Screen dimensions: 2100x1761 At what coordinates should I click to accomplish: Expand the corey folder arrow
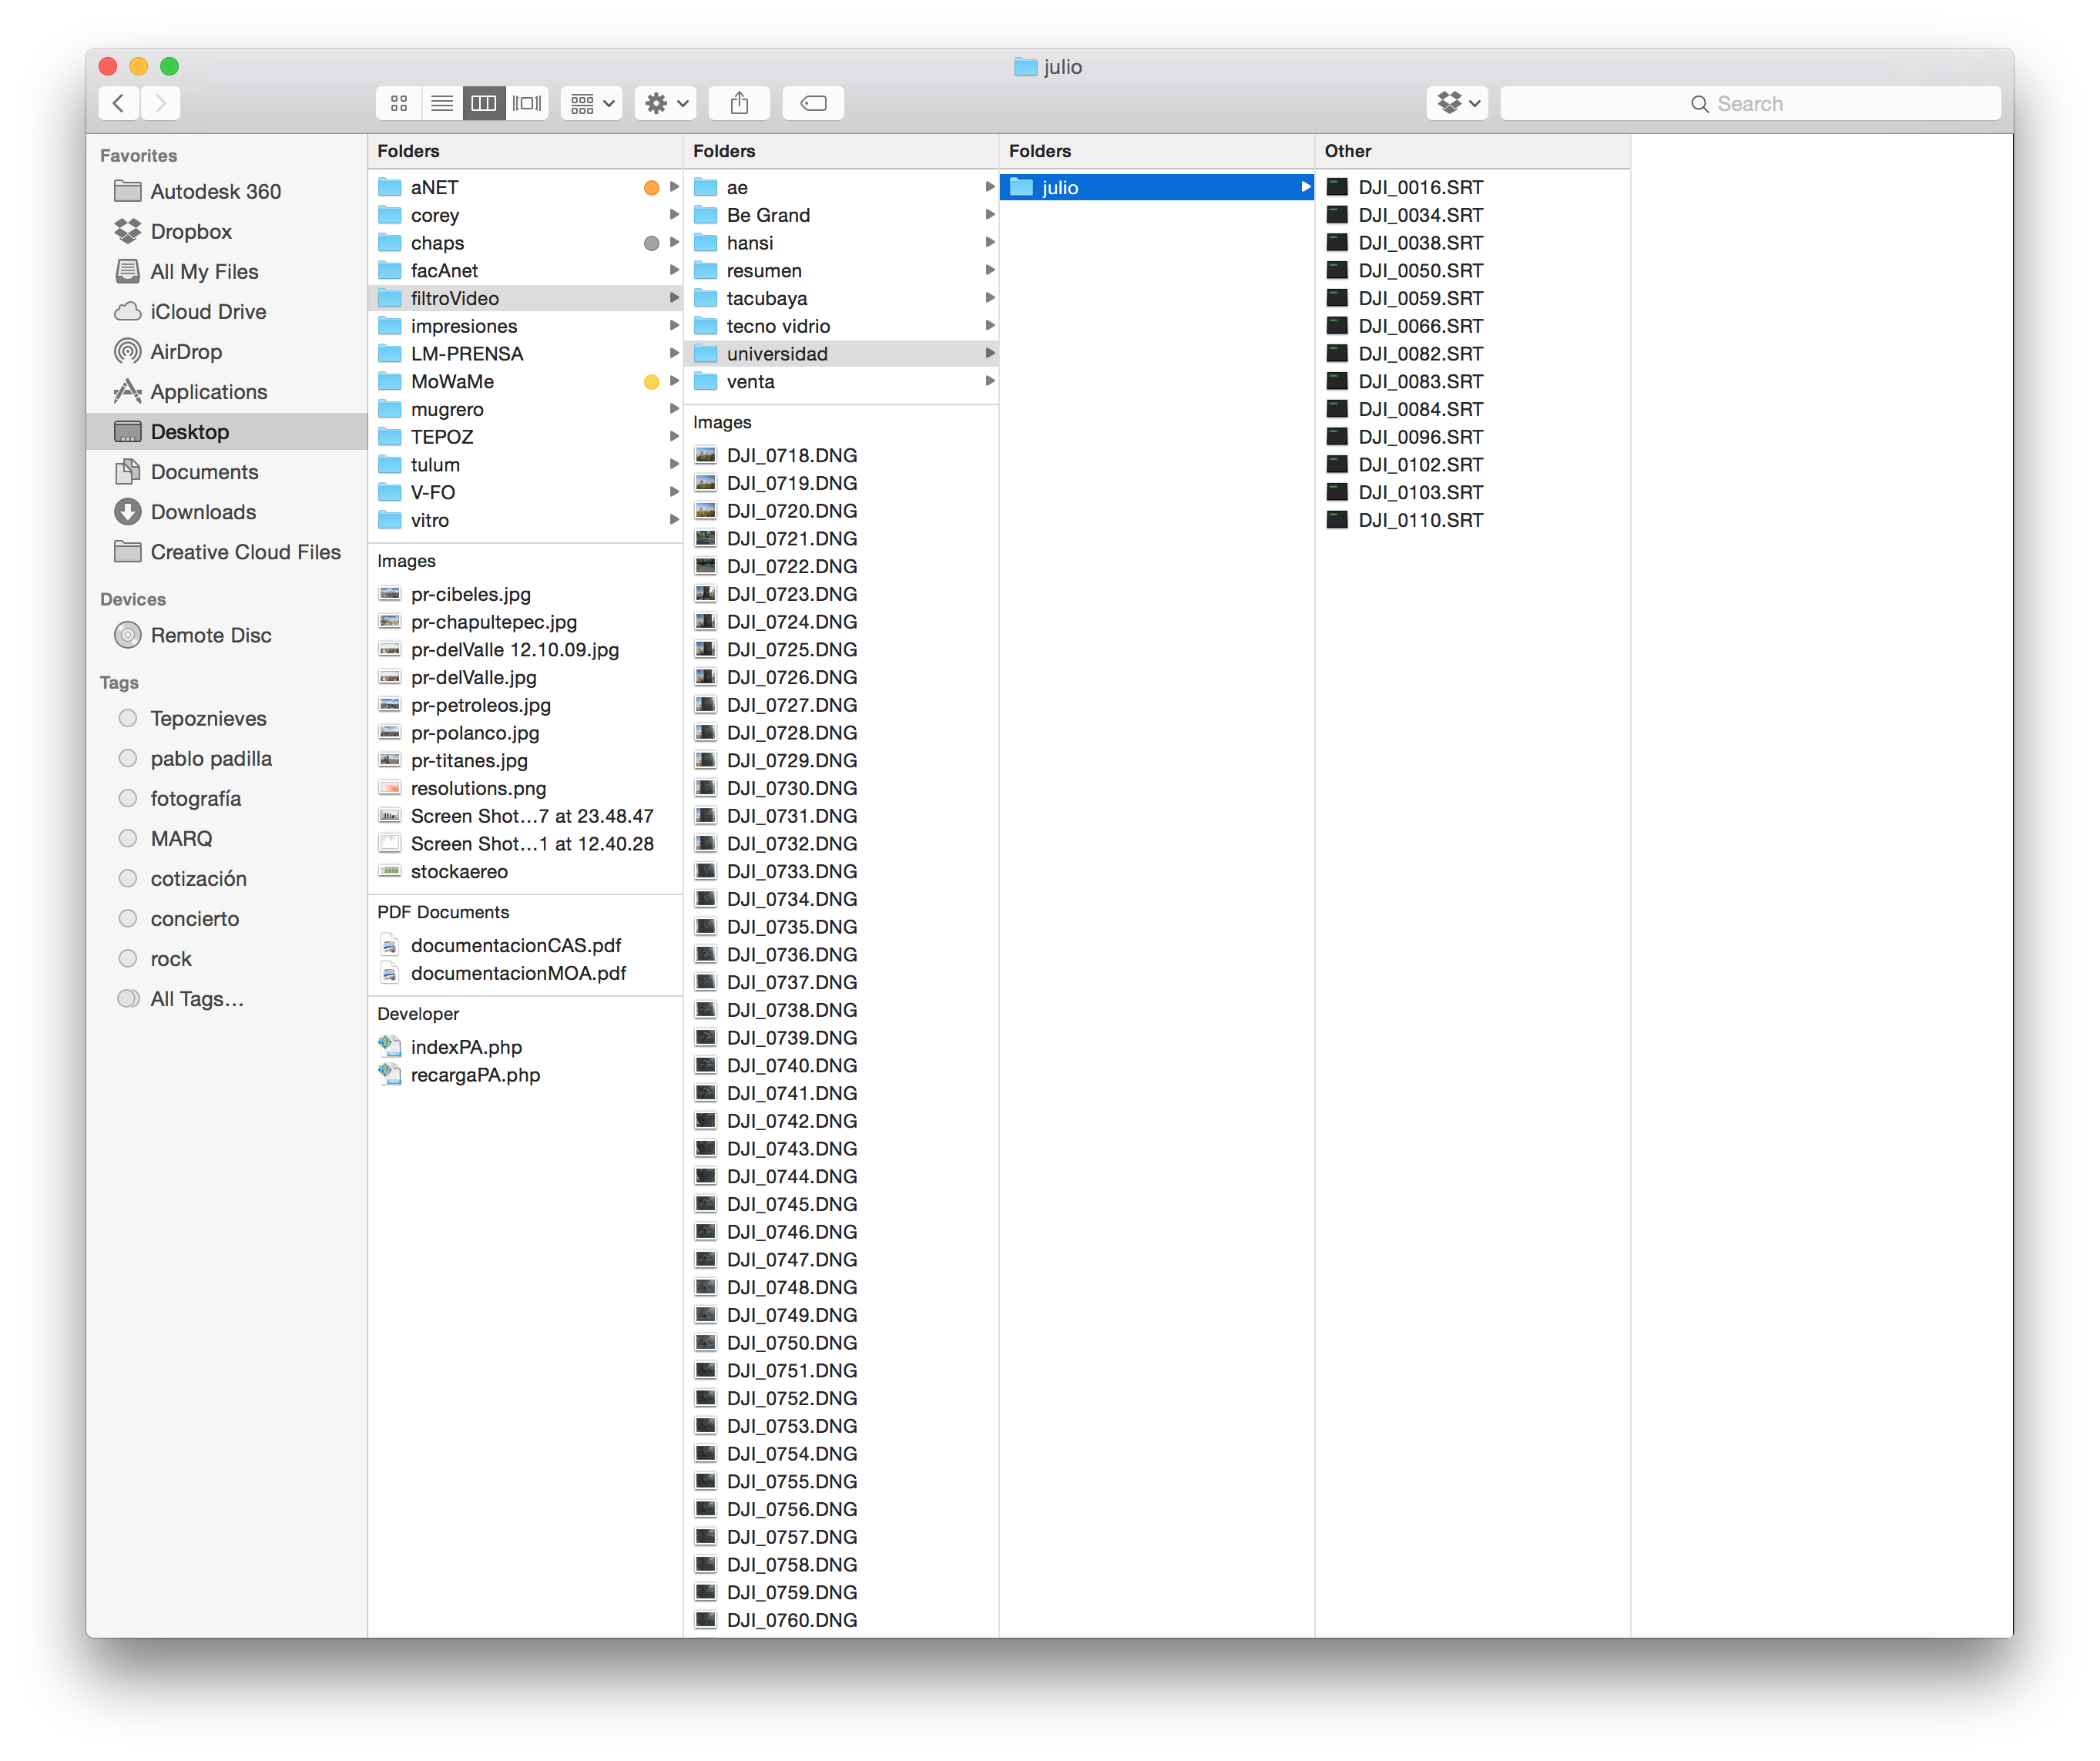(674, 215)
